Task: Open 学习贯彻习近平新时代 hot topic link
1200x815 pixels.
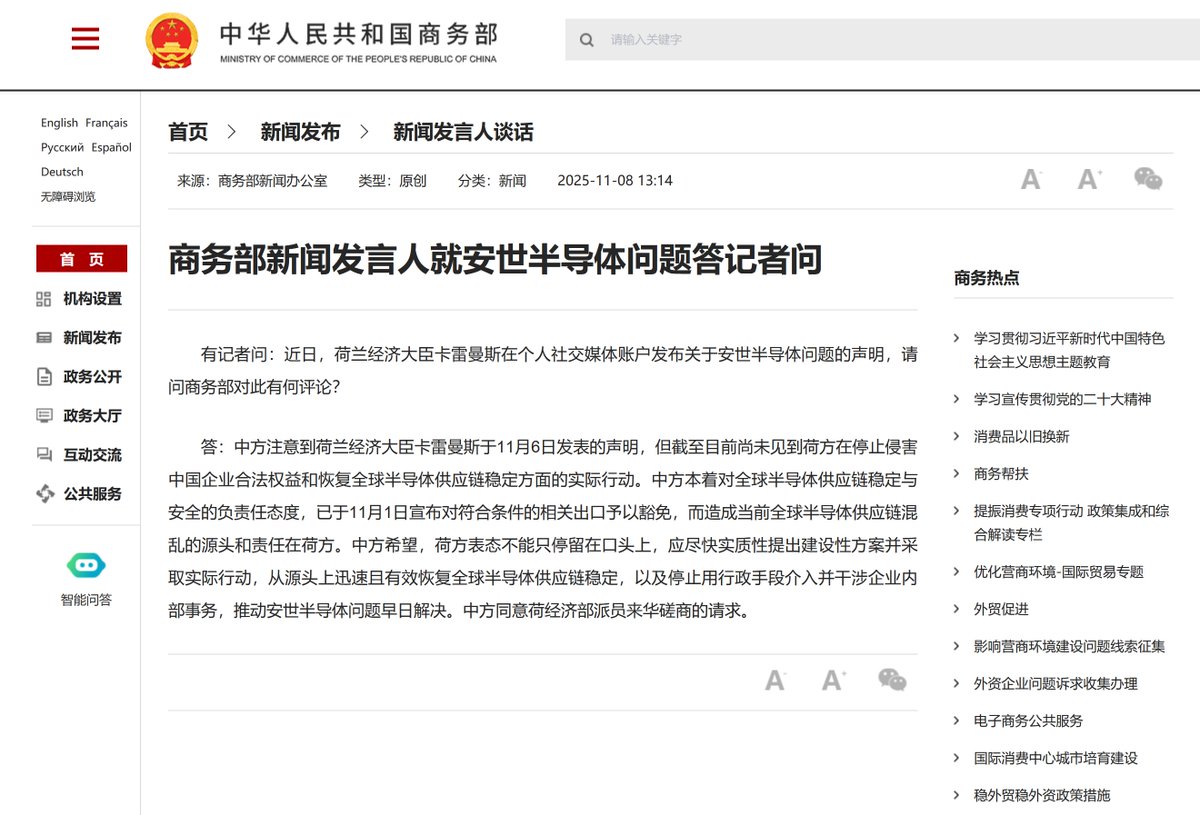Action: pos(1069,350)
